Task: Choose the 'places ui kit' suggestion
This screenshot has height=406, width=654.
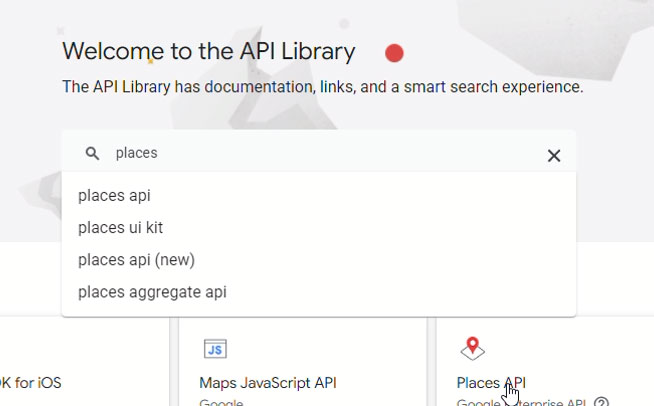Action: 319,228
